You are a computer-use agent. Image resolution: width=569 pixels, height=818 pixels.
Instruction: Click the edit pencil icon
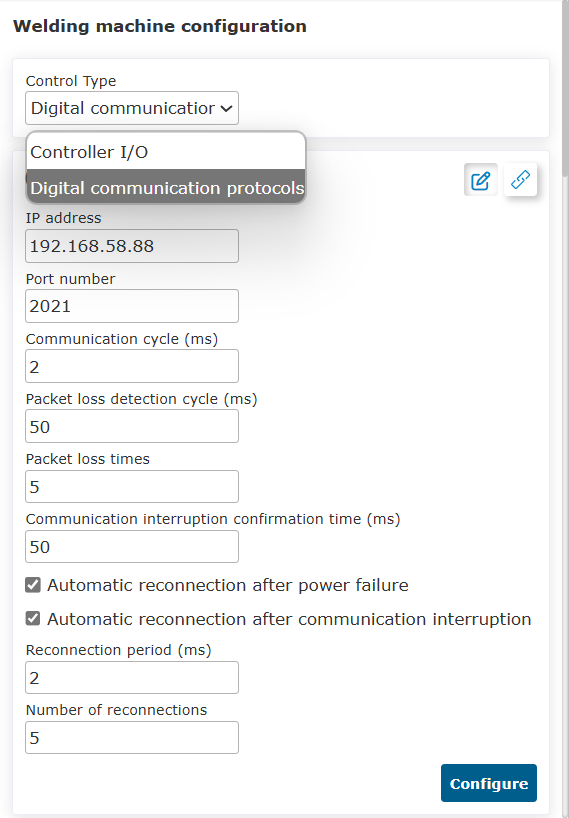tap(480, 180)
